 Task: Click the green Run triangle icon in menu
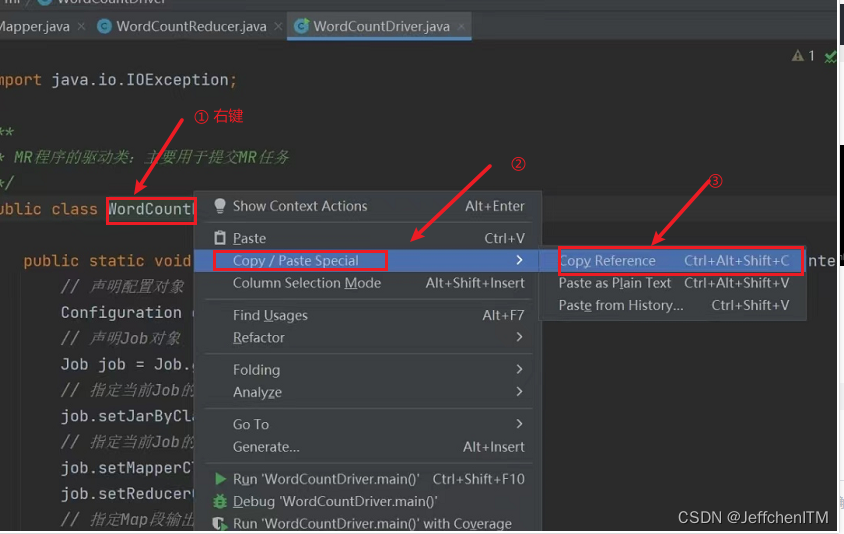coord(220,479)
